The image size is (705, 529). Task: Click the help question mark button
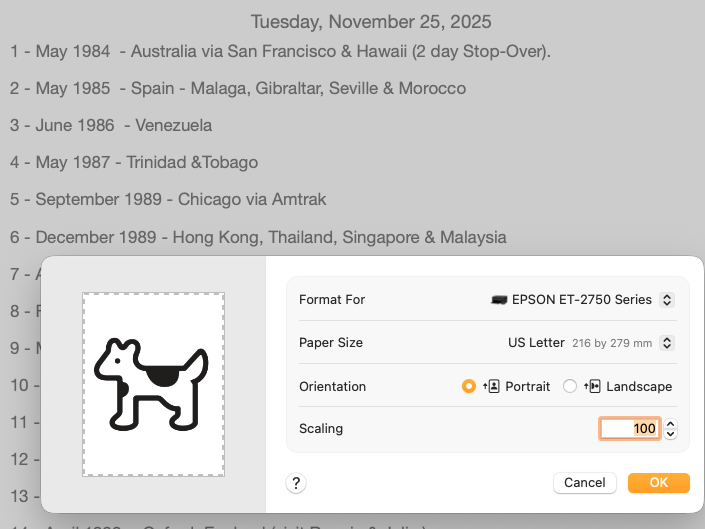pyautogui.click(x=296, y=483)
